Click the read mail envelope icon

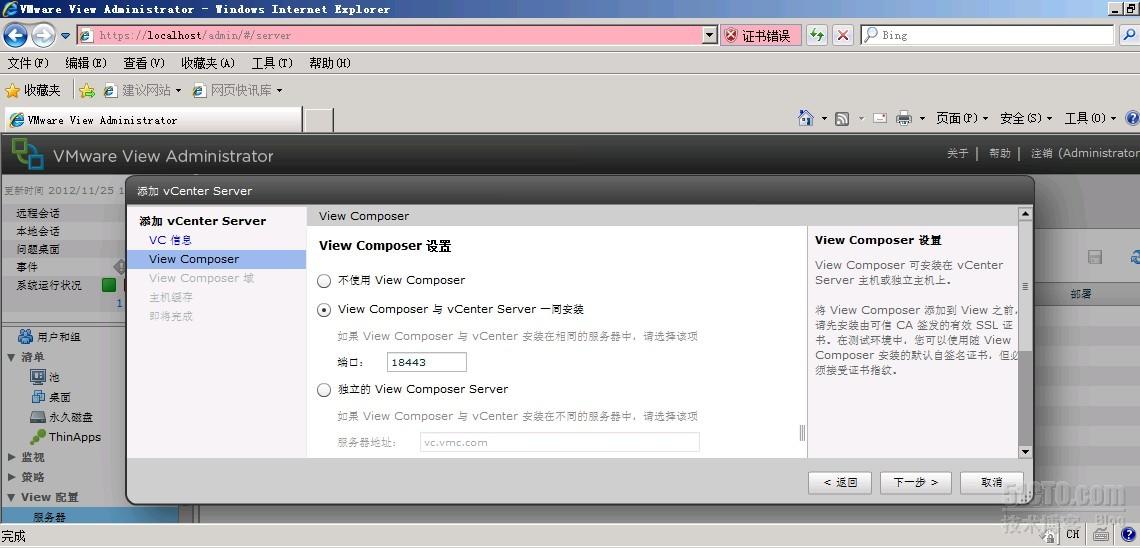[880, 118]
